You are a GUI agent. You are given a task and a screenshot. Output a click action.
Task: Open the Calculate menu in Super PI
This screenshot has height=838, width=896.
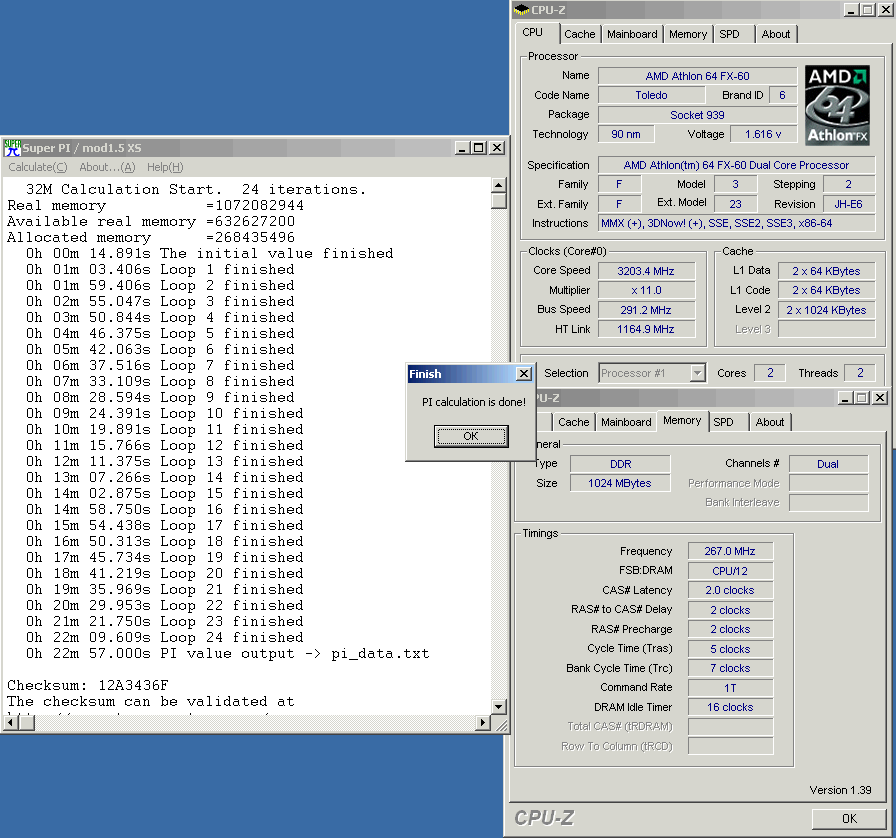tap(38, 167)
